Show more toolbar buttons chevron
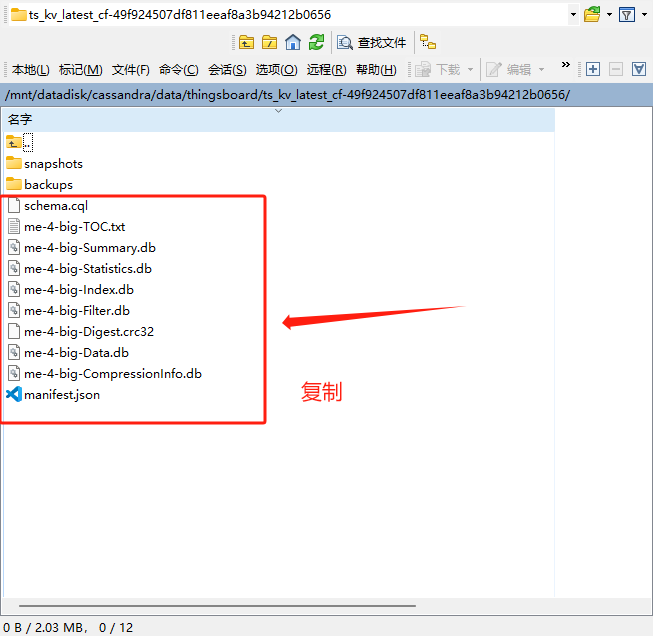Screen dimensions: 653x636 pyautogui.click(x=565, y=65)
